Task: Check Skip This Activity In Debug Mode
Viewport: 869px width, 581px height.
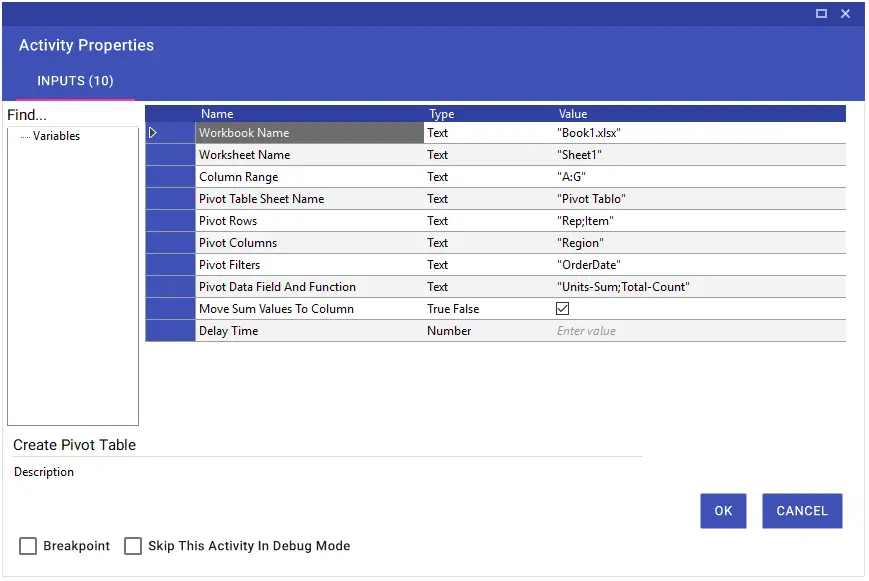Action: click(x=133, y=546)
